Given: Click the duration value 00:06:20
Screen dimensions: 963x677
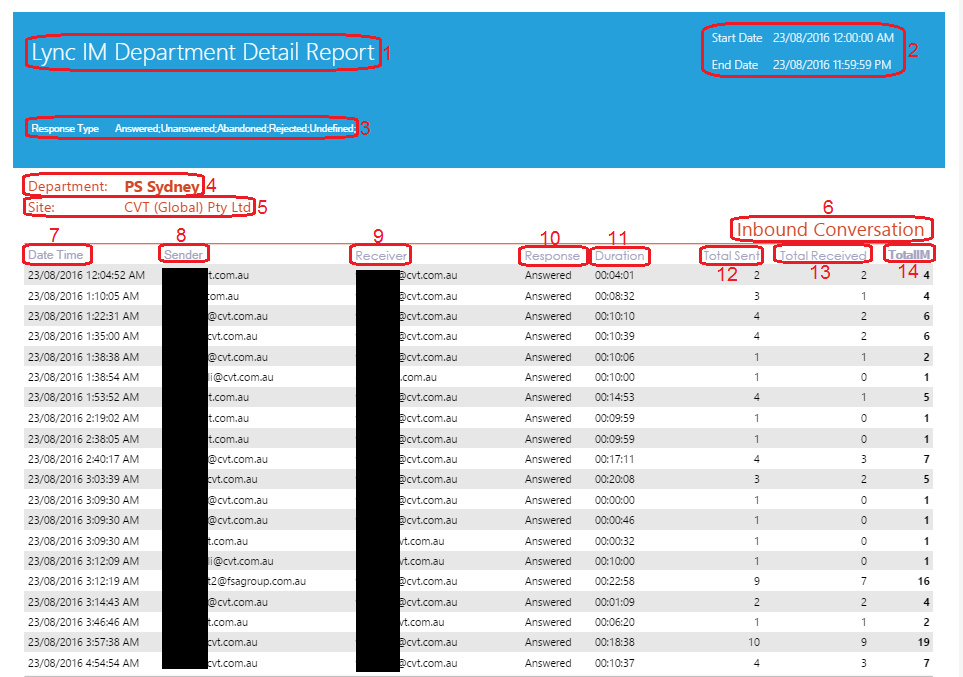Looking at the screenshot, I should [614, 622].
